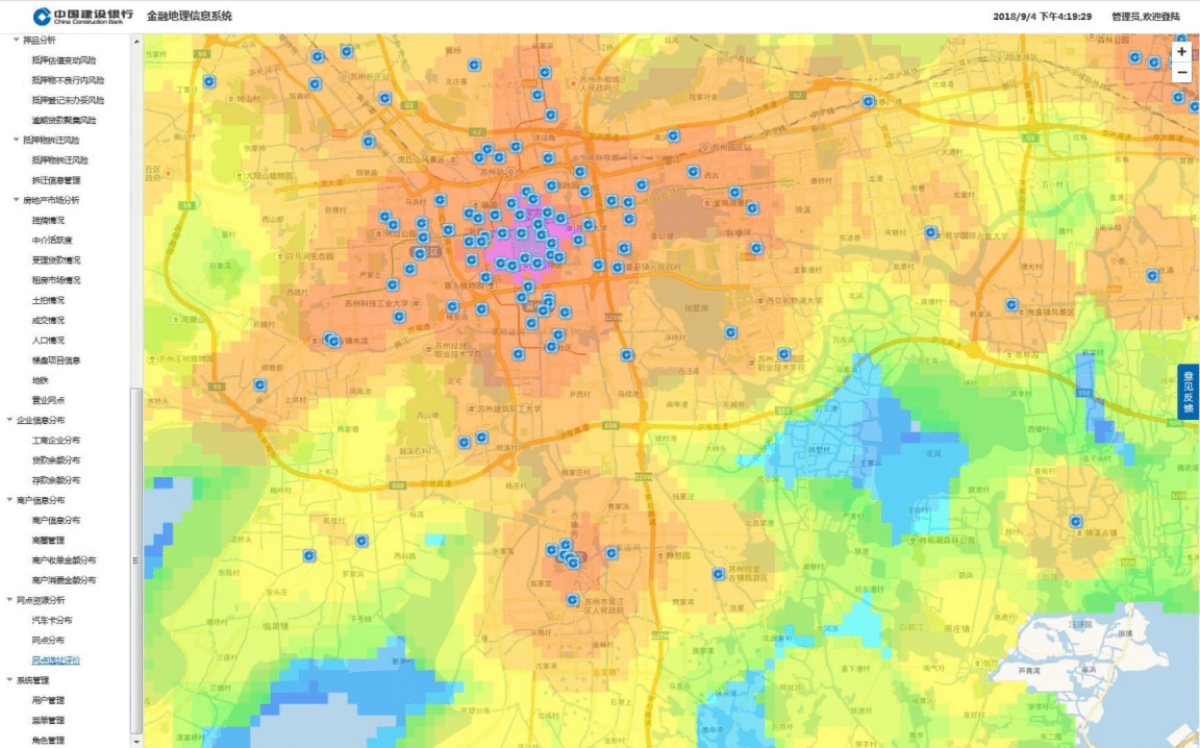Open 商户收单金额分布 in the sidebar

click(64, 560)
